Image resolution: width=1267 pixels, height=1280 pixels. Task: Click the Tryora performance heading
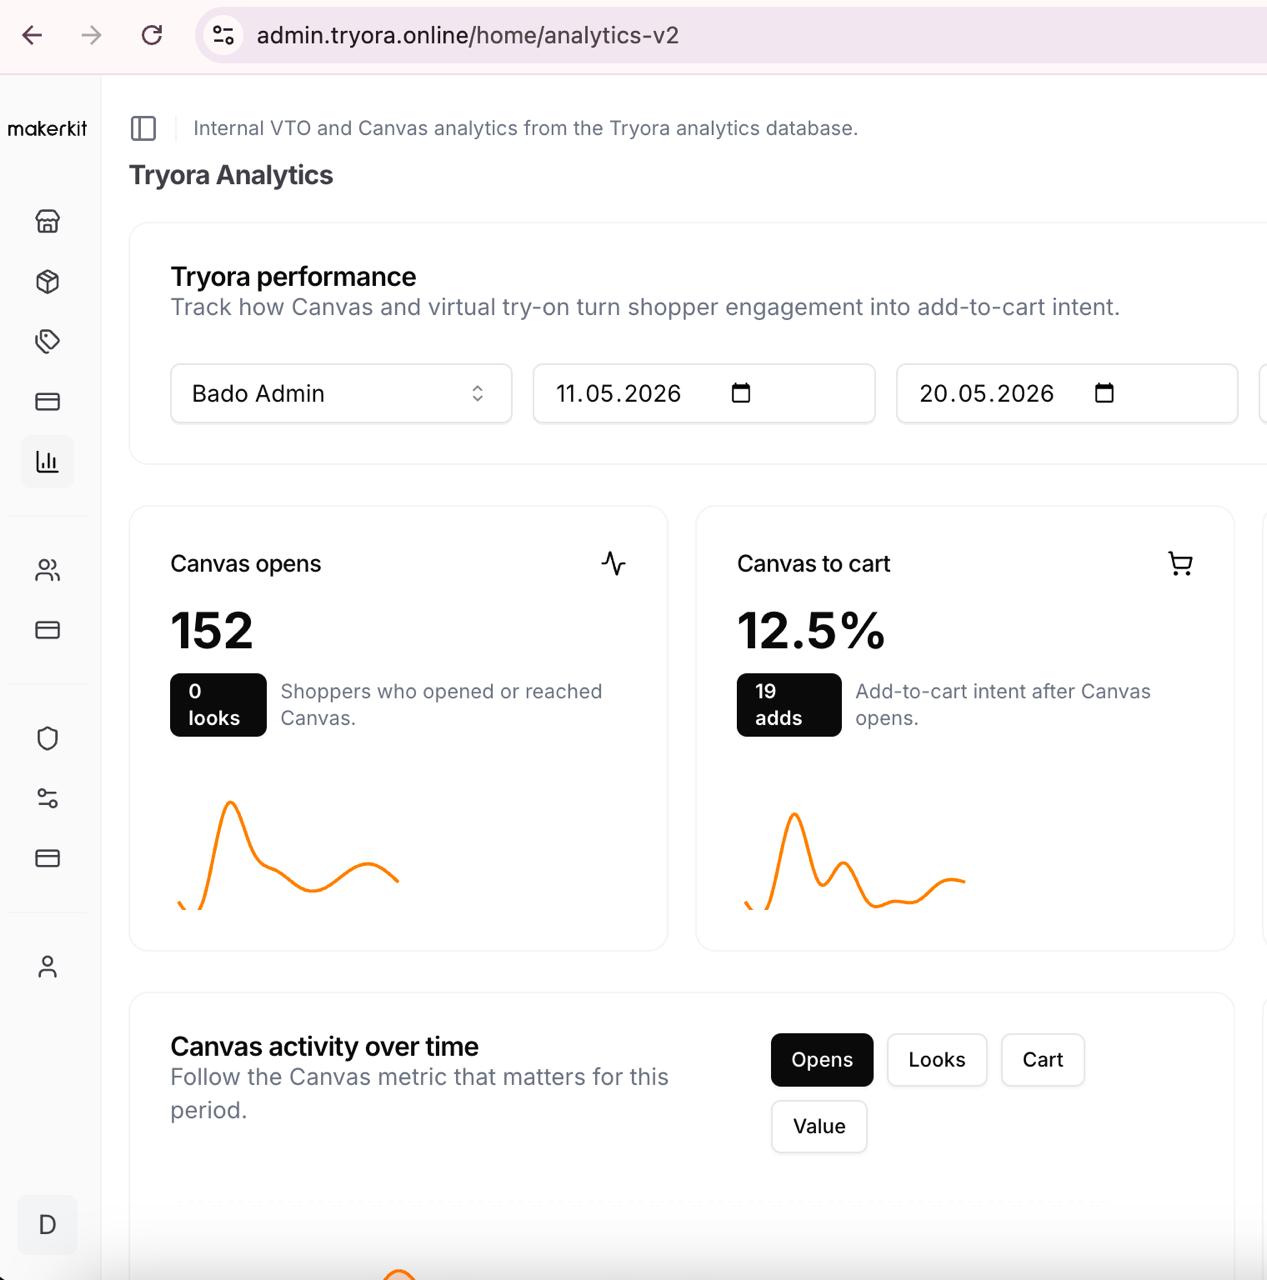[x=293, y=277]
